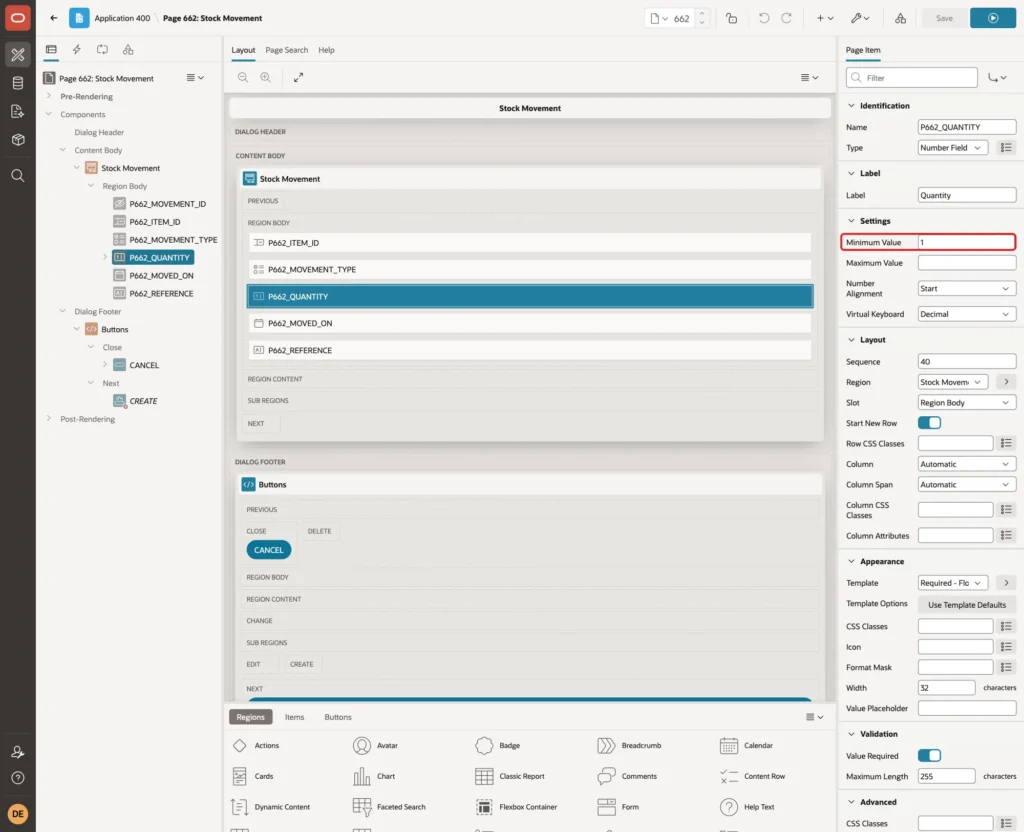The height and width of the screenshot is (832, 1024).
Task: Expand the layout to full screen
Action: [x=298, y=77]
